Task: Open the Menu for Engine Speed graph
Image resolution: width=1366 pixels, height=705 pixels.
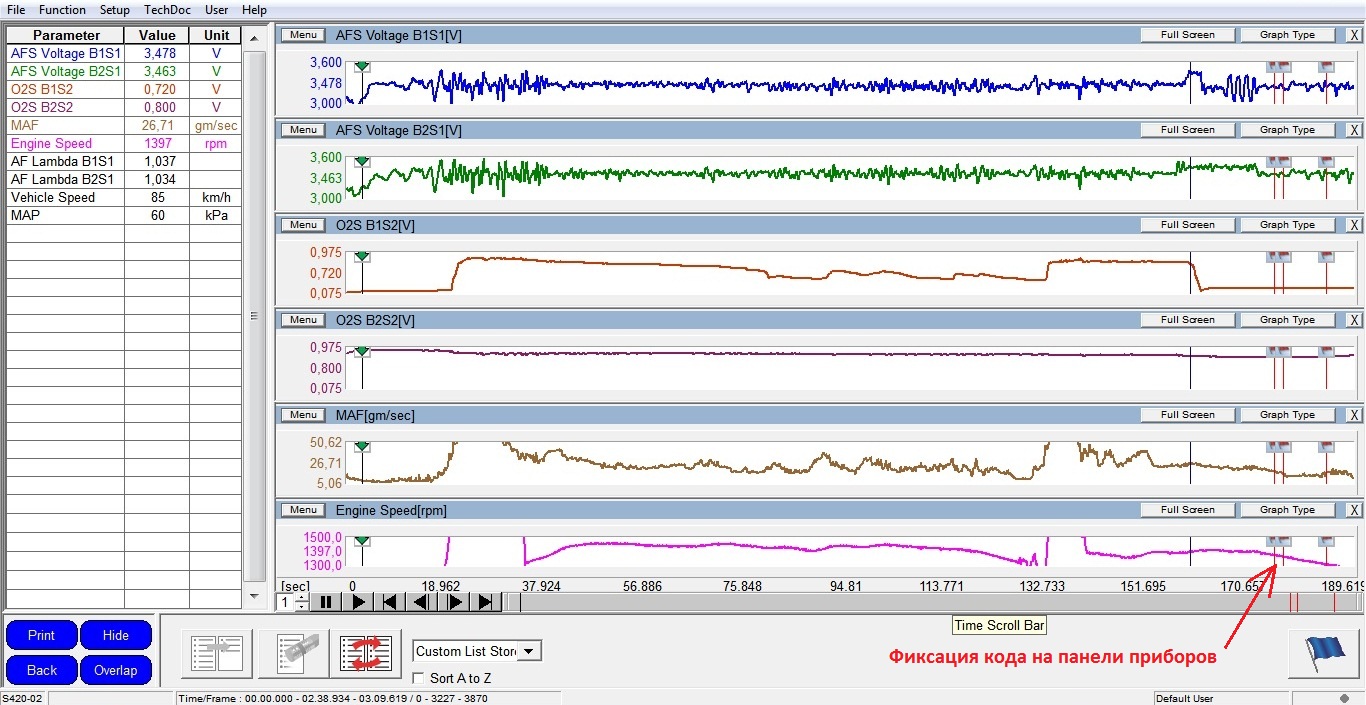Action: (303, 510)
